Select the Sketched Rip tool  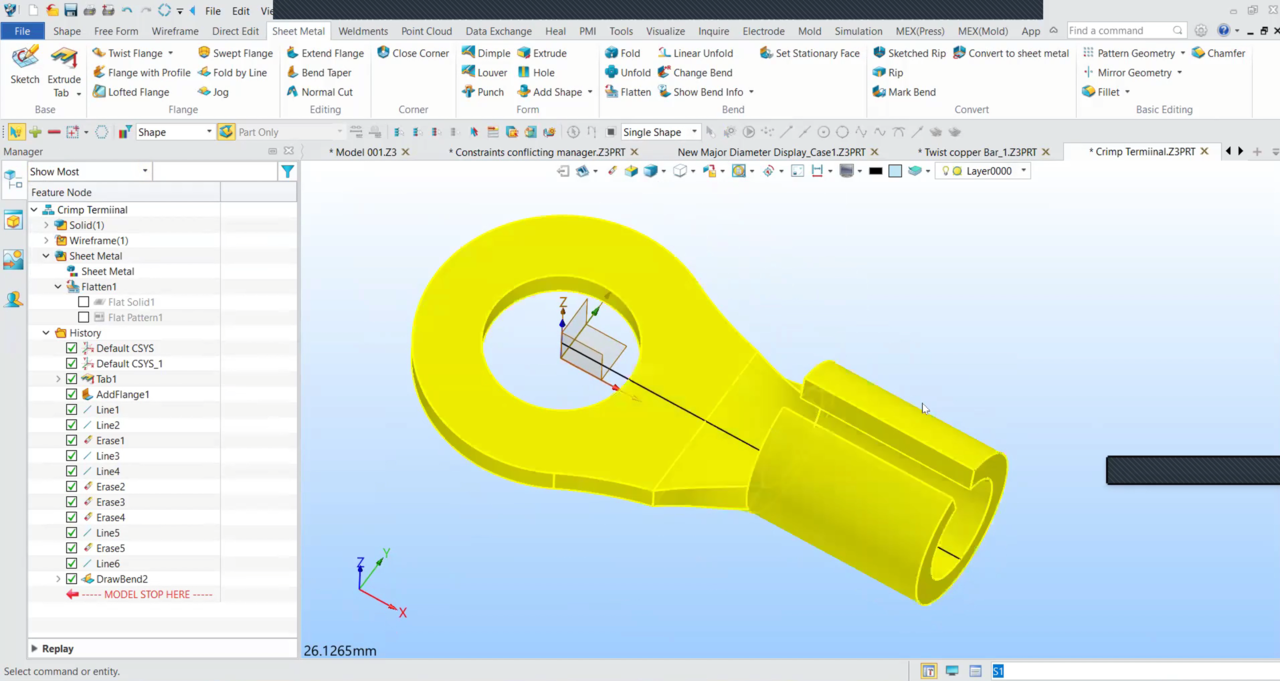909,53
